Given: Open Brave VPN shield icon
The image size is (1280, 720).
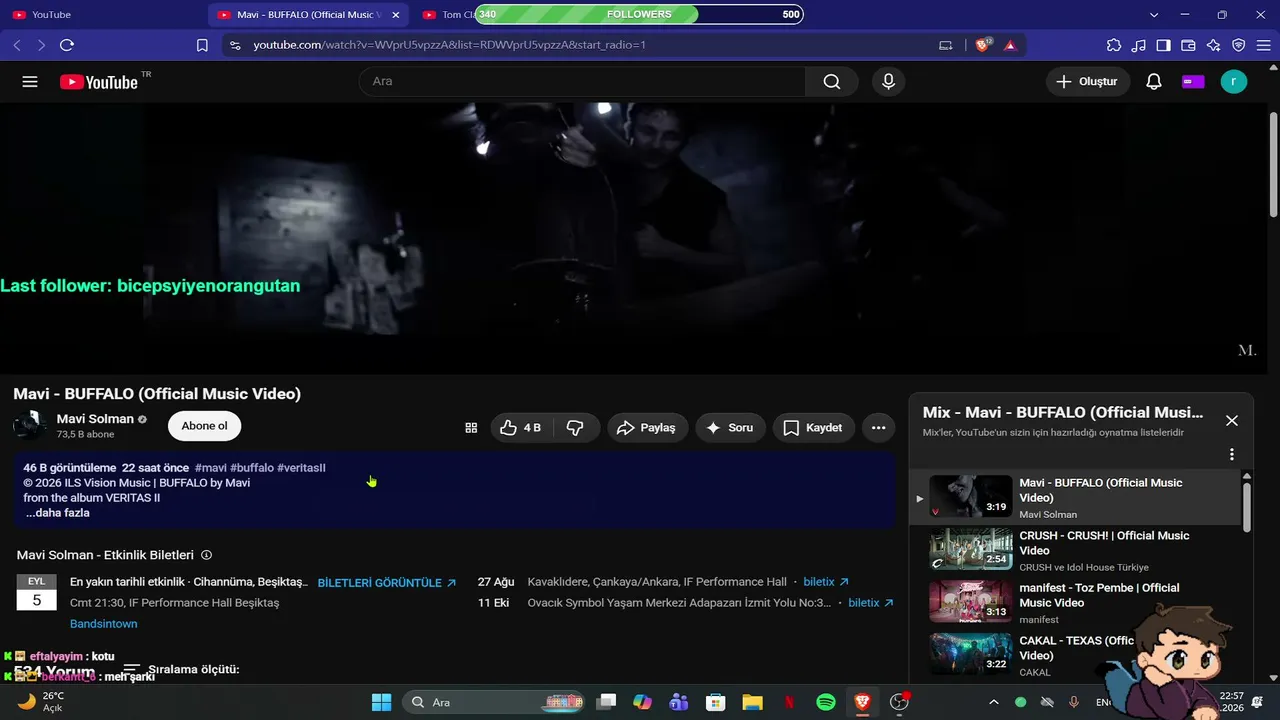Looking at the screenshot, I should 1239,45.
